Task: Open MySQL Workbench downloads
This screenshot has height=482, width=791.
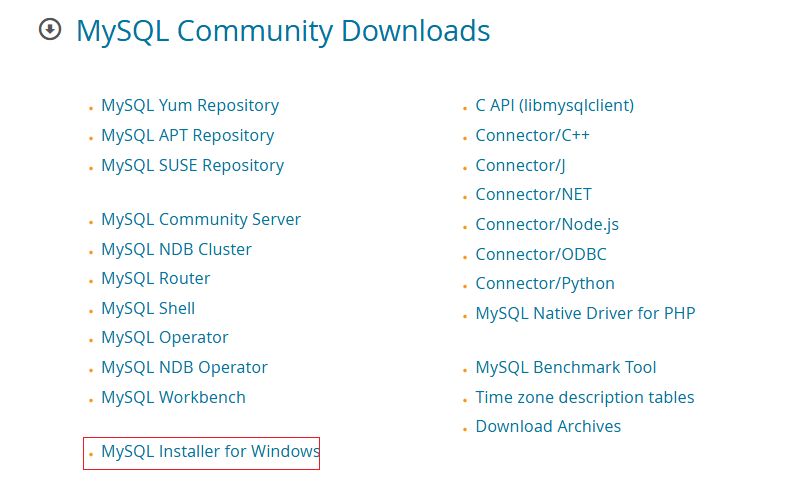Action: 174,398
